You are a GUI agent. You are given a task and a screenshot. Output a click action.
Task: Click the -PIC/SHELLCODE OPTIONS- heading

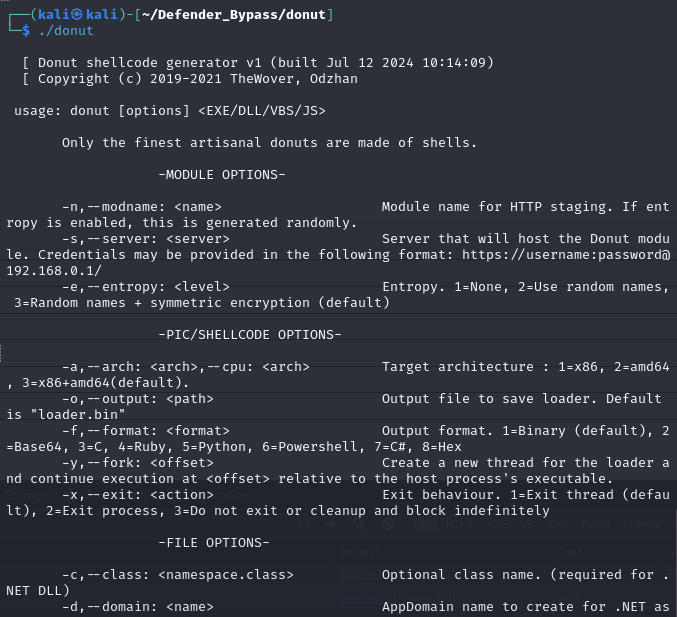click(250, 335)
